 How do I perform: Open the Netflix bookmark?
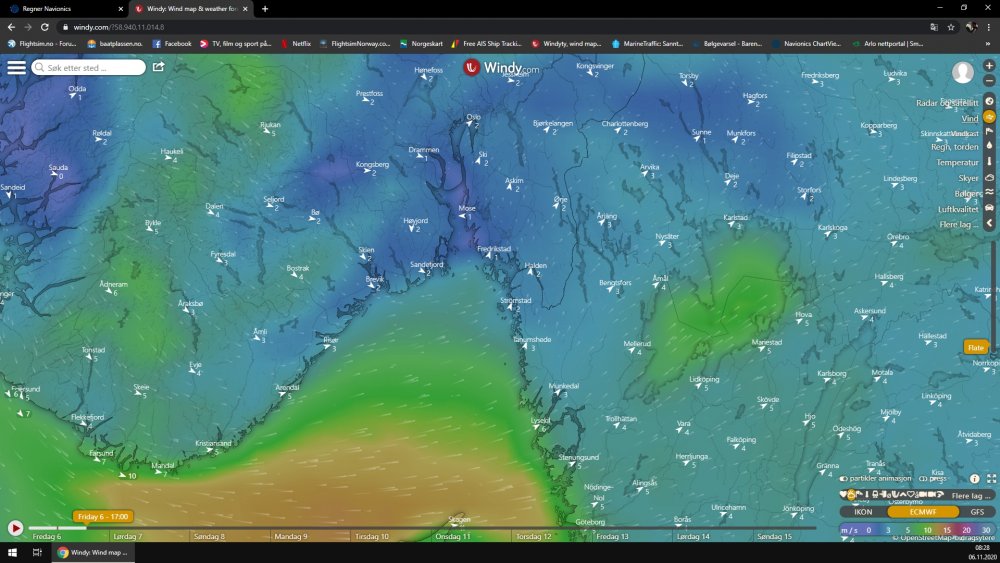pos(296,44)
